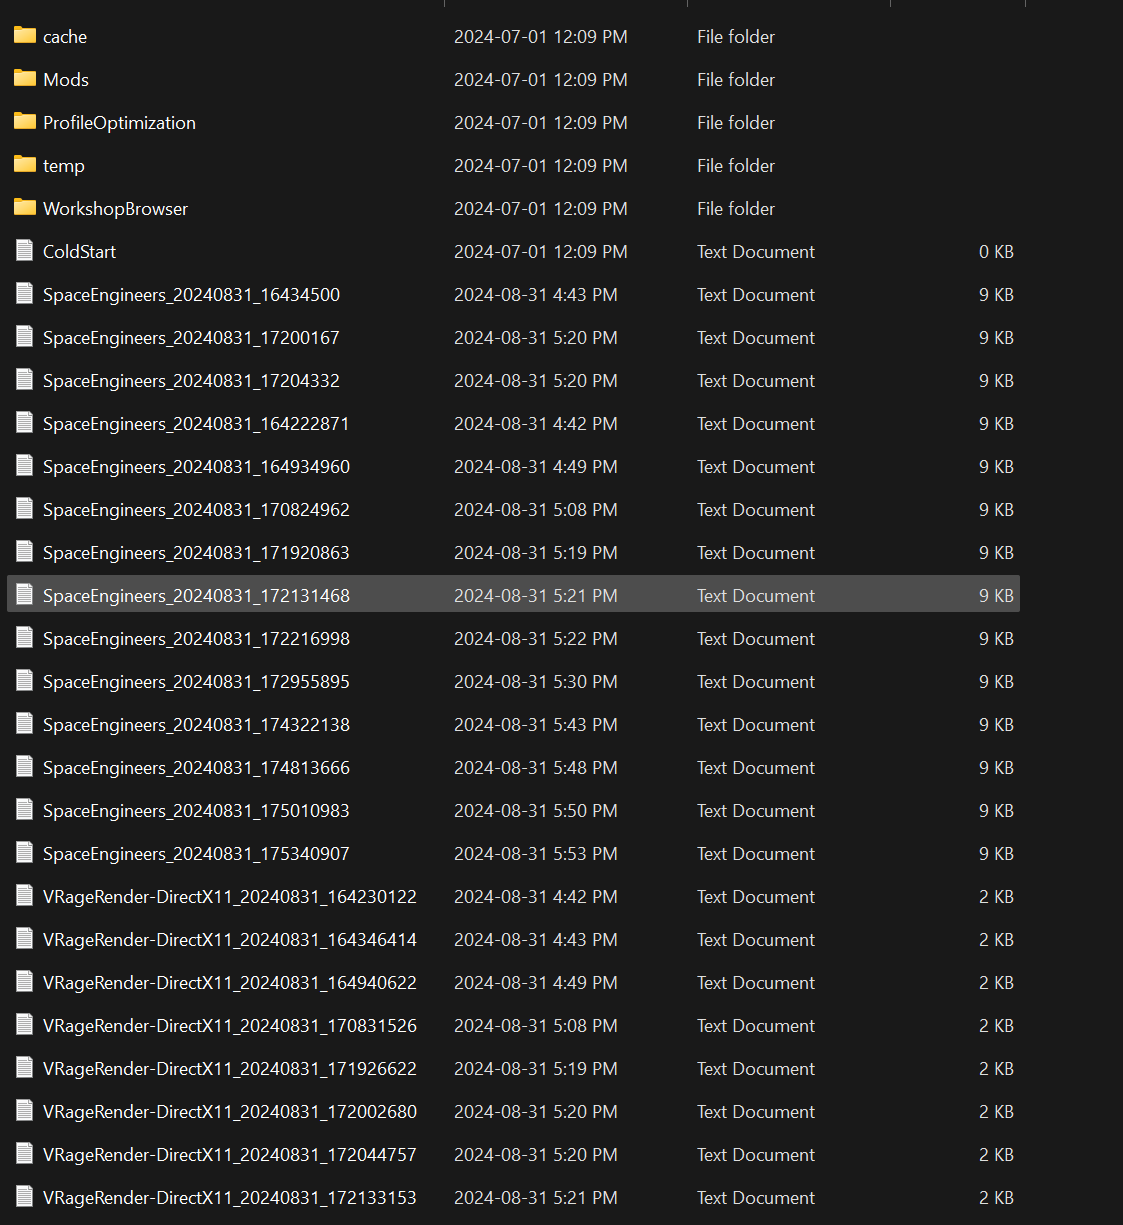This screenshot has height=1225, width=1123.
Task: Select the cache folder name
Action: (65, 37)
